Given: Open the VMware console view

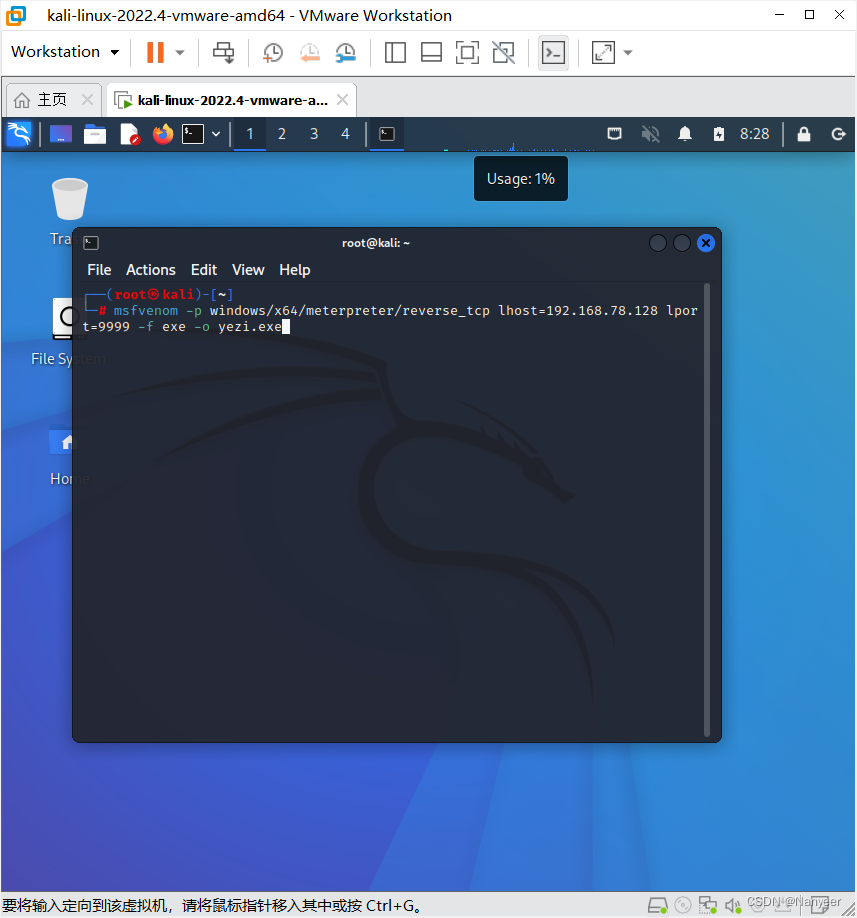Looking at the screenshot, I should point(553,53).
